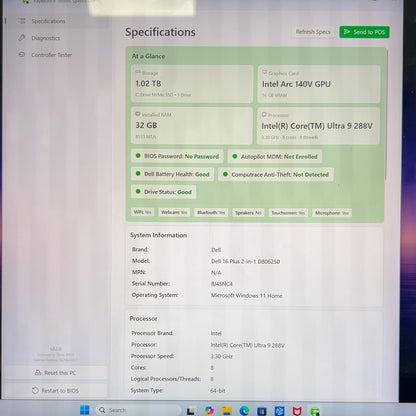The image size is (416, 416).
Task: Select the Diagnostics wrench icon
Action: tap(22, 38)
